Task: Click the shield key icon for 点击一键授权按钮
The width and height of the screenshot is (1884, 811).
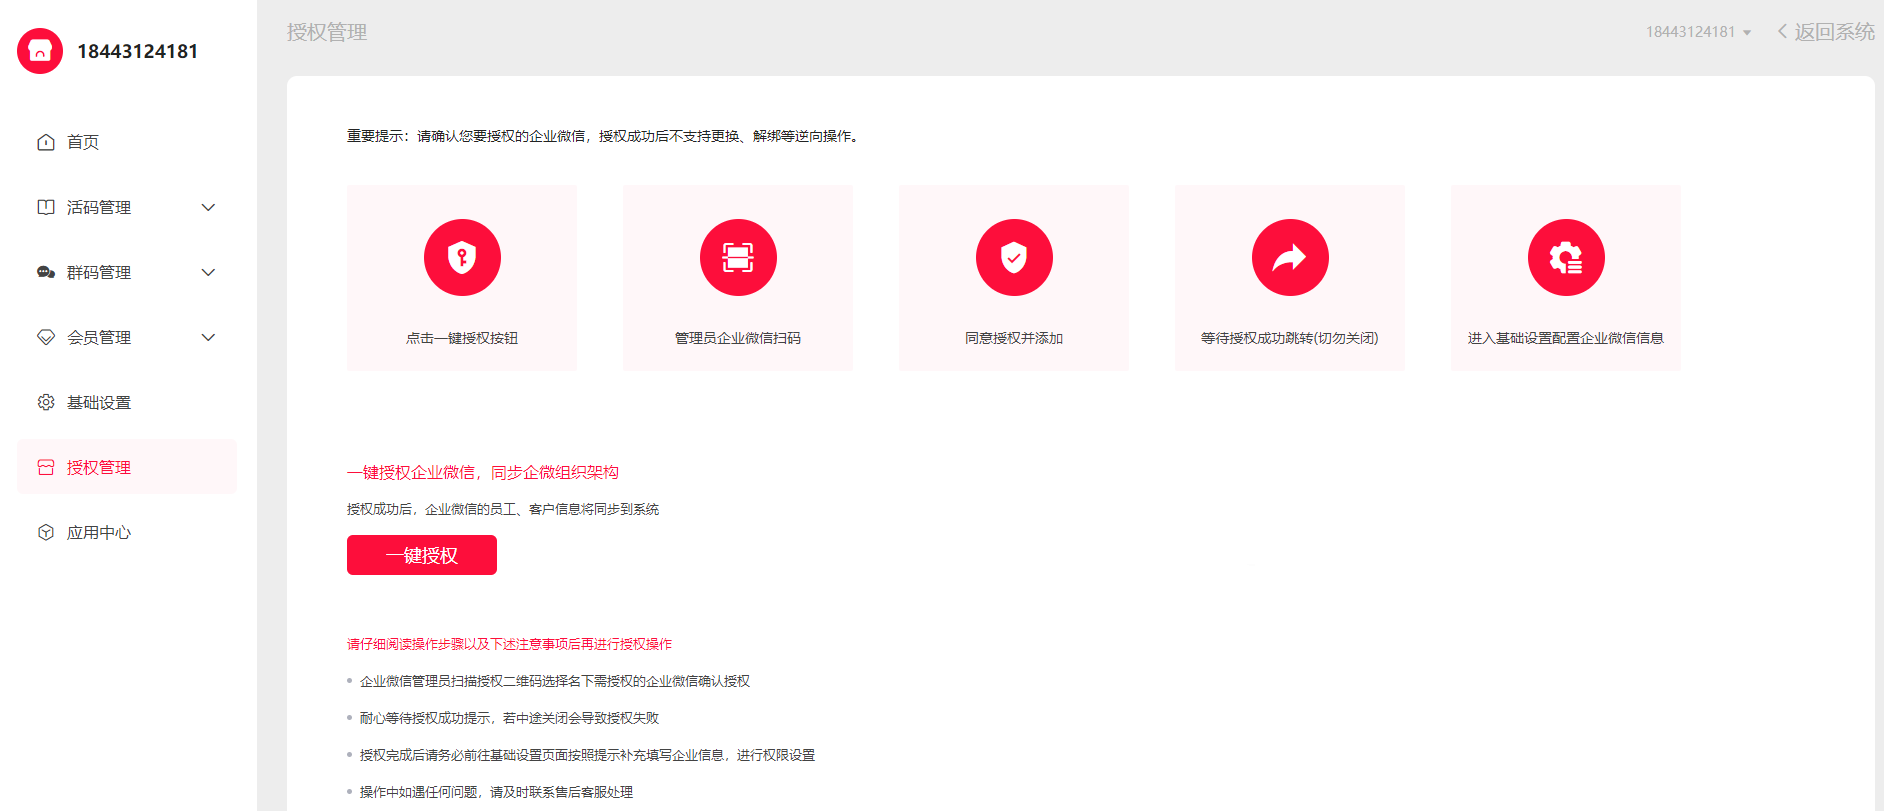Action: (462, 257)
